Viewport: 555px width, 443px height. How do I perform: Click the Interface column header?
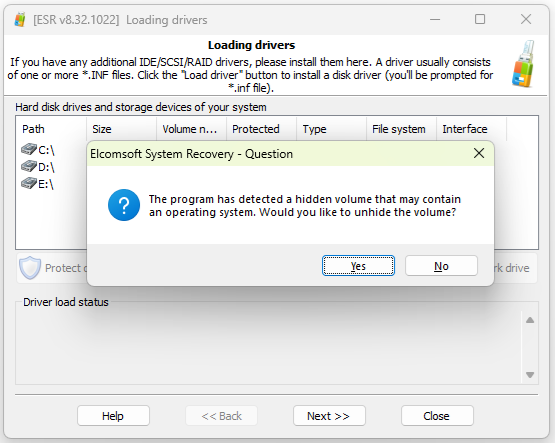(x=471, y=129)
